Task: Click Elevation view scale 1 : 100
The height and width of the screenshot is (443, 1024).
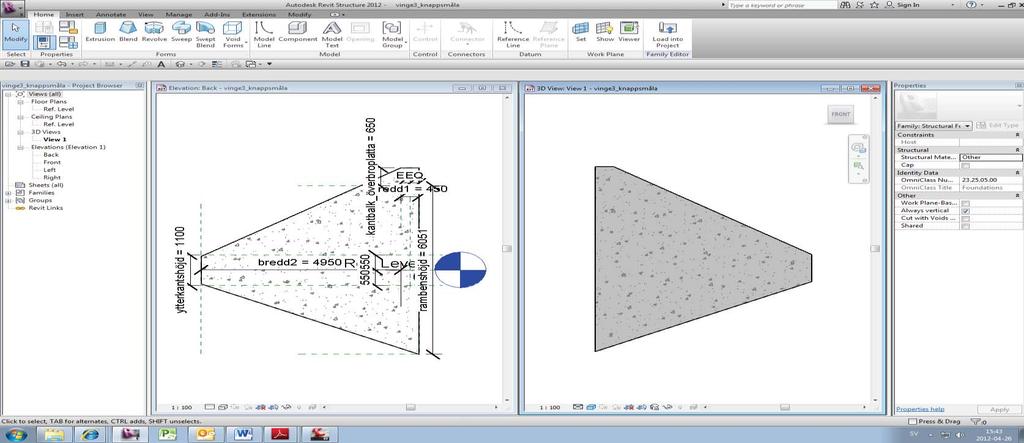Action: pyautogui.click(x=182, y=407)
